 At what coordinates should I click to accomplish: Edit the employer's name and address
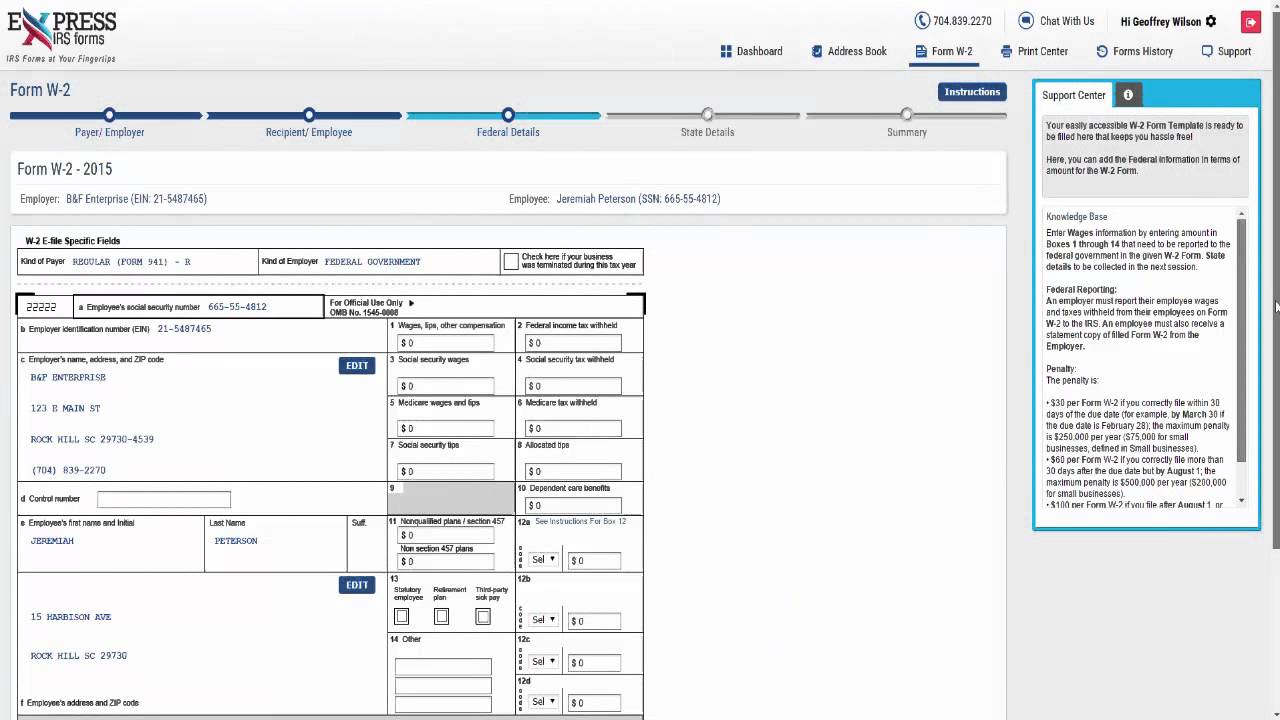pyautogui.click(x=357, y=366)
